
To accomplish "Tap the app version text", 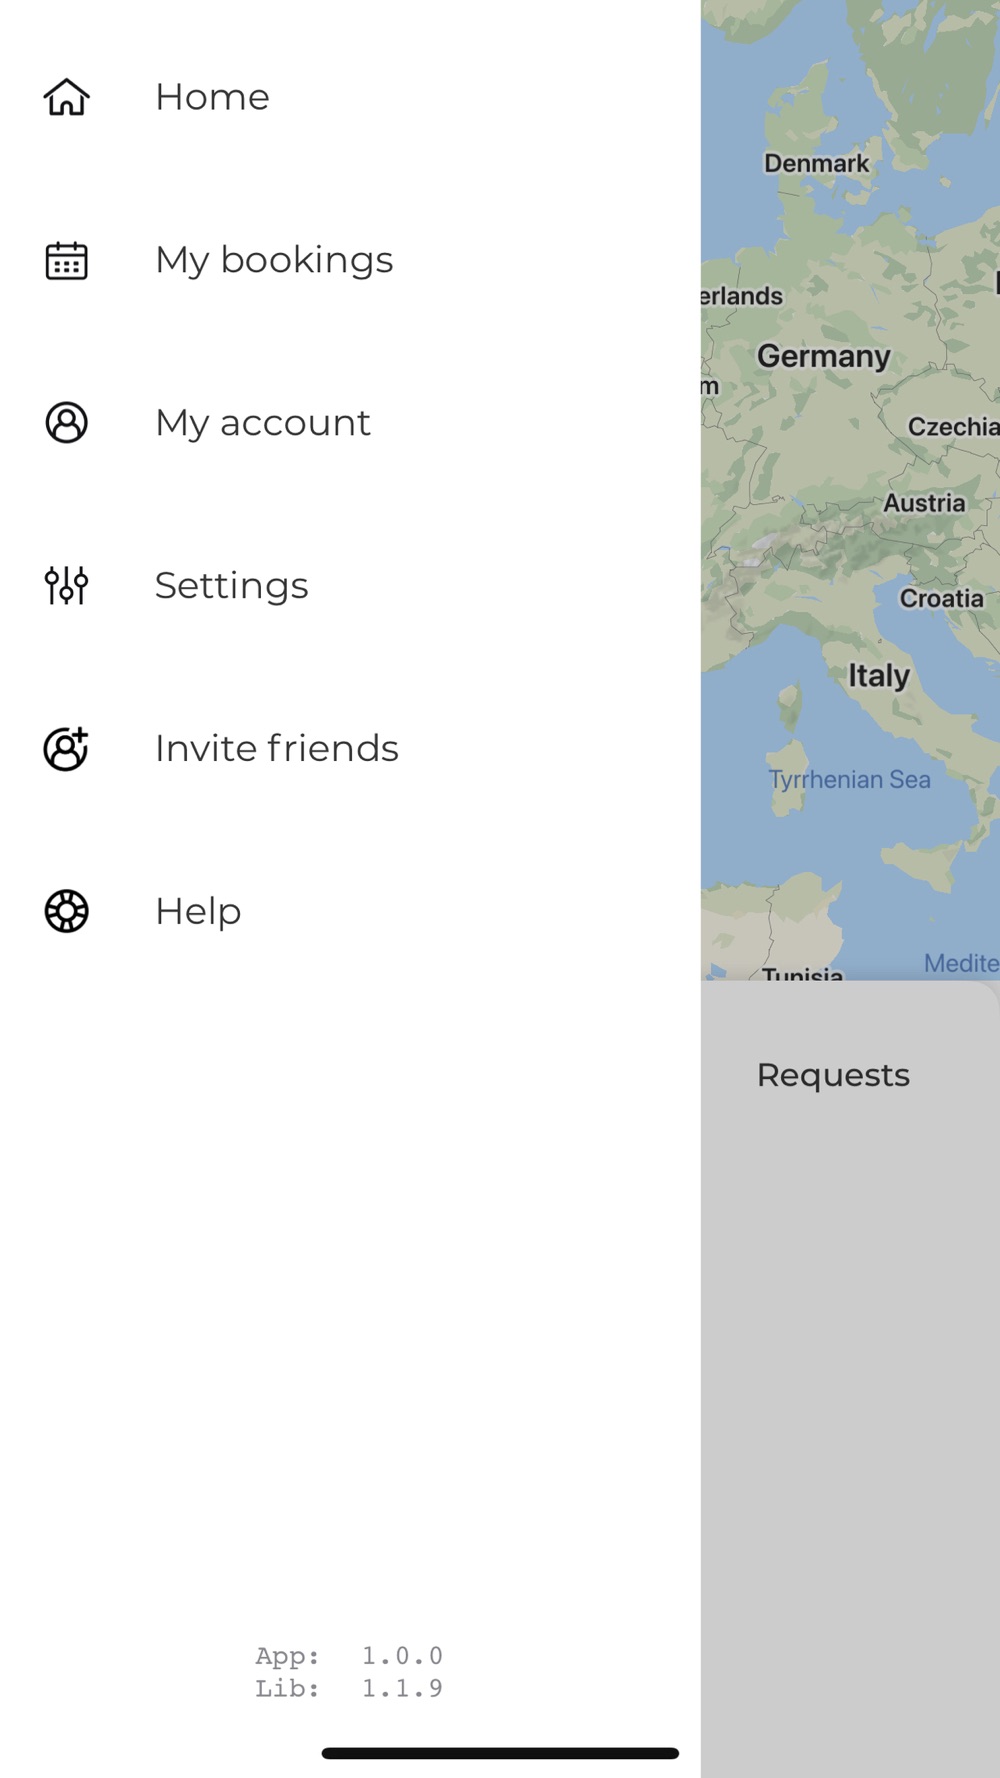I will [x=349, y=1657].
